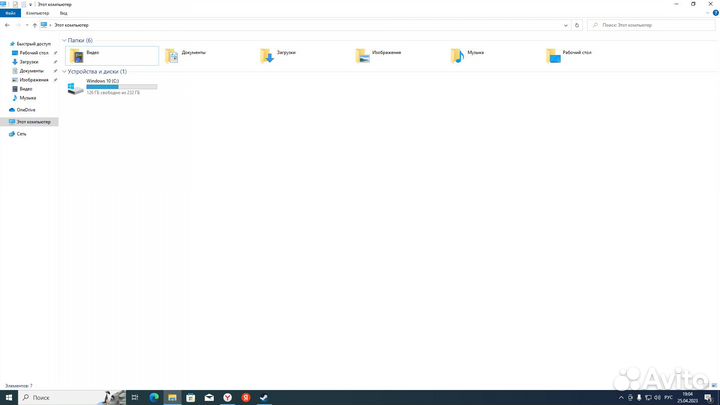Open the Файл ribbon tab
The height and width of the screenshot is (405, 720).
click(x=10, y=13)
